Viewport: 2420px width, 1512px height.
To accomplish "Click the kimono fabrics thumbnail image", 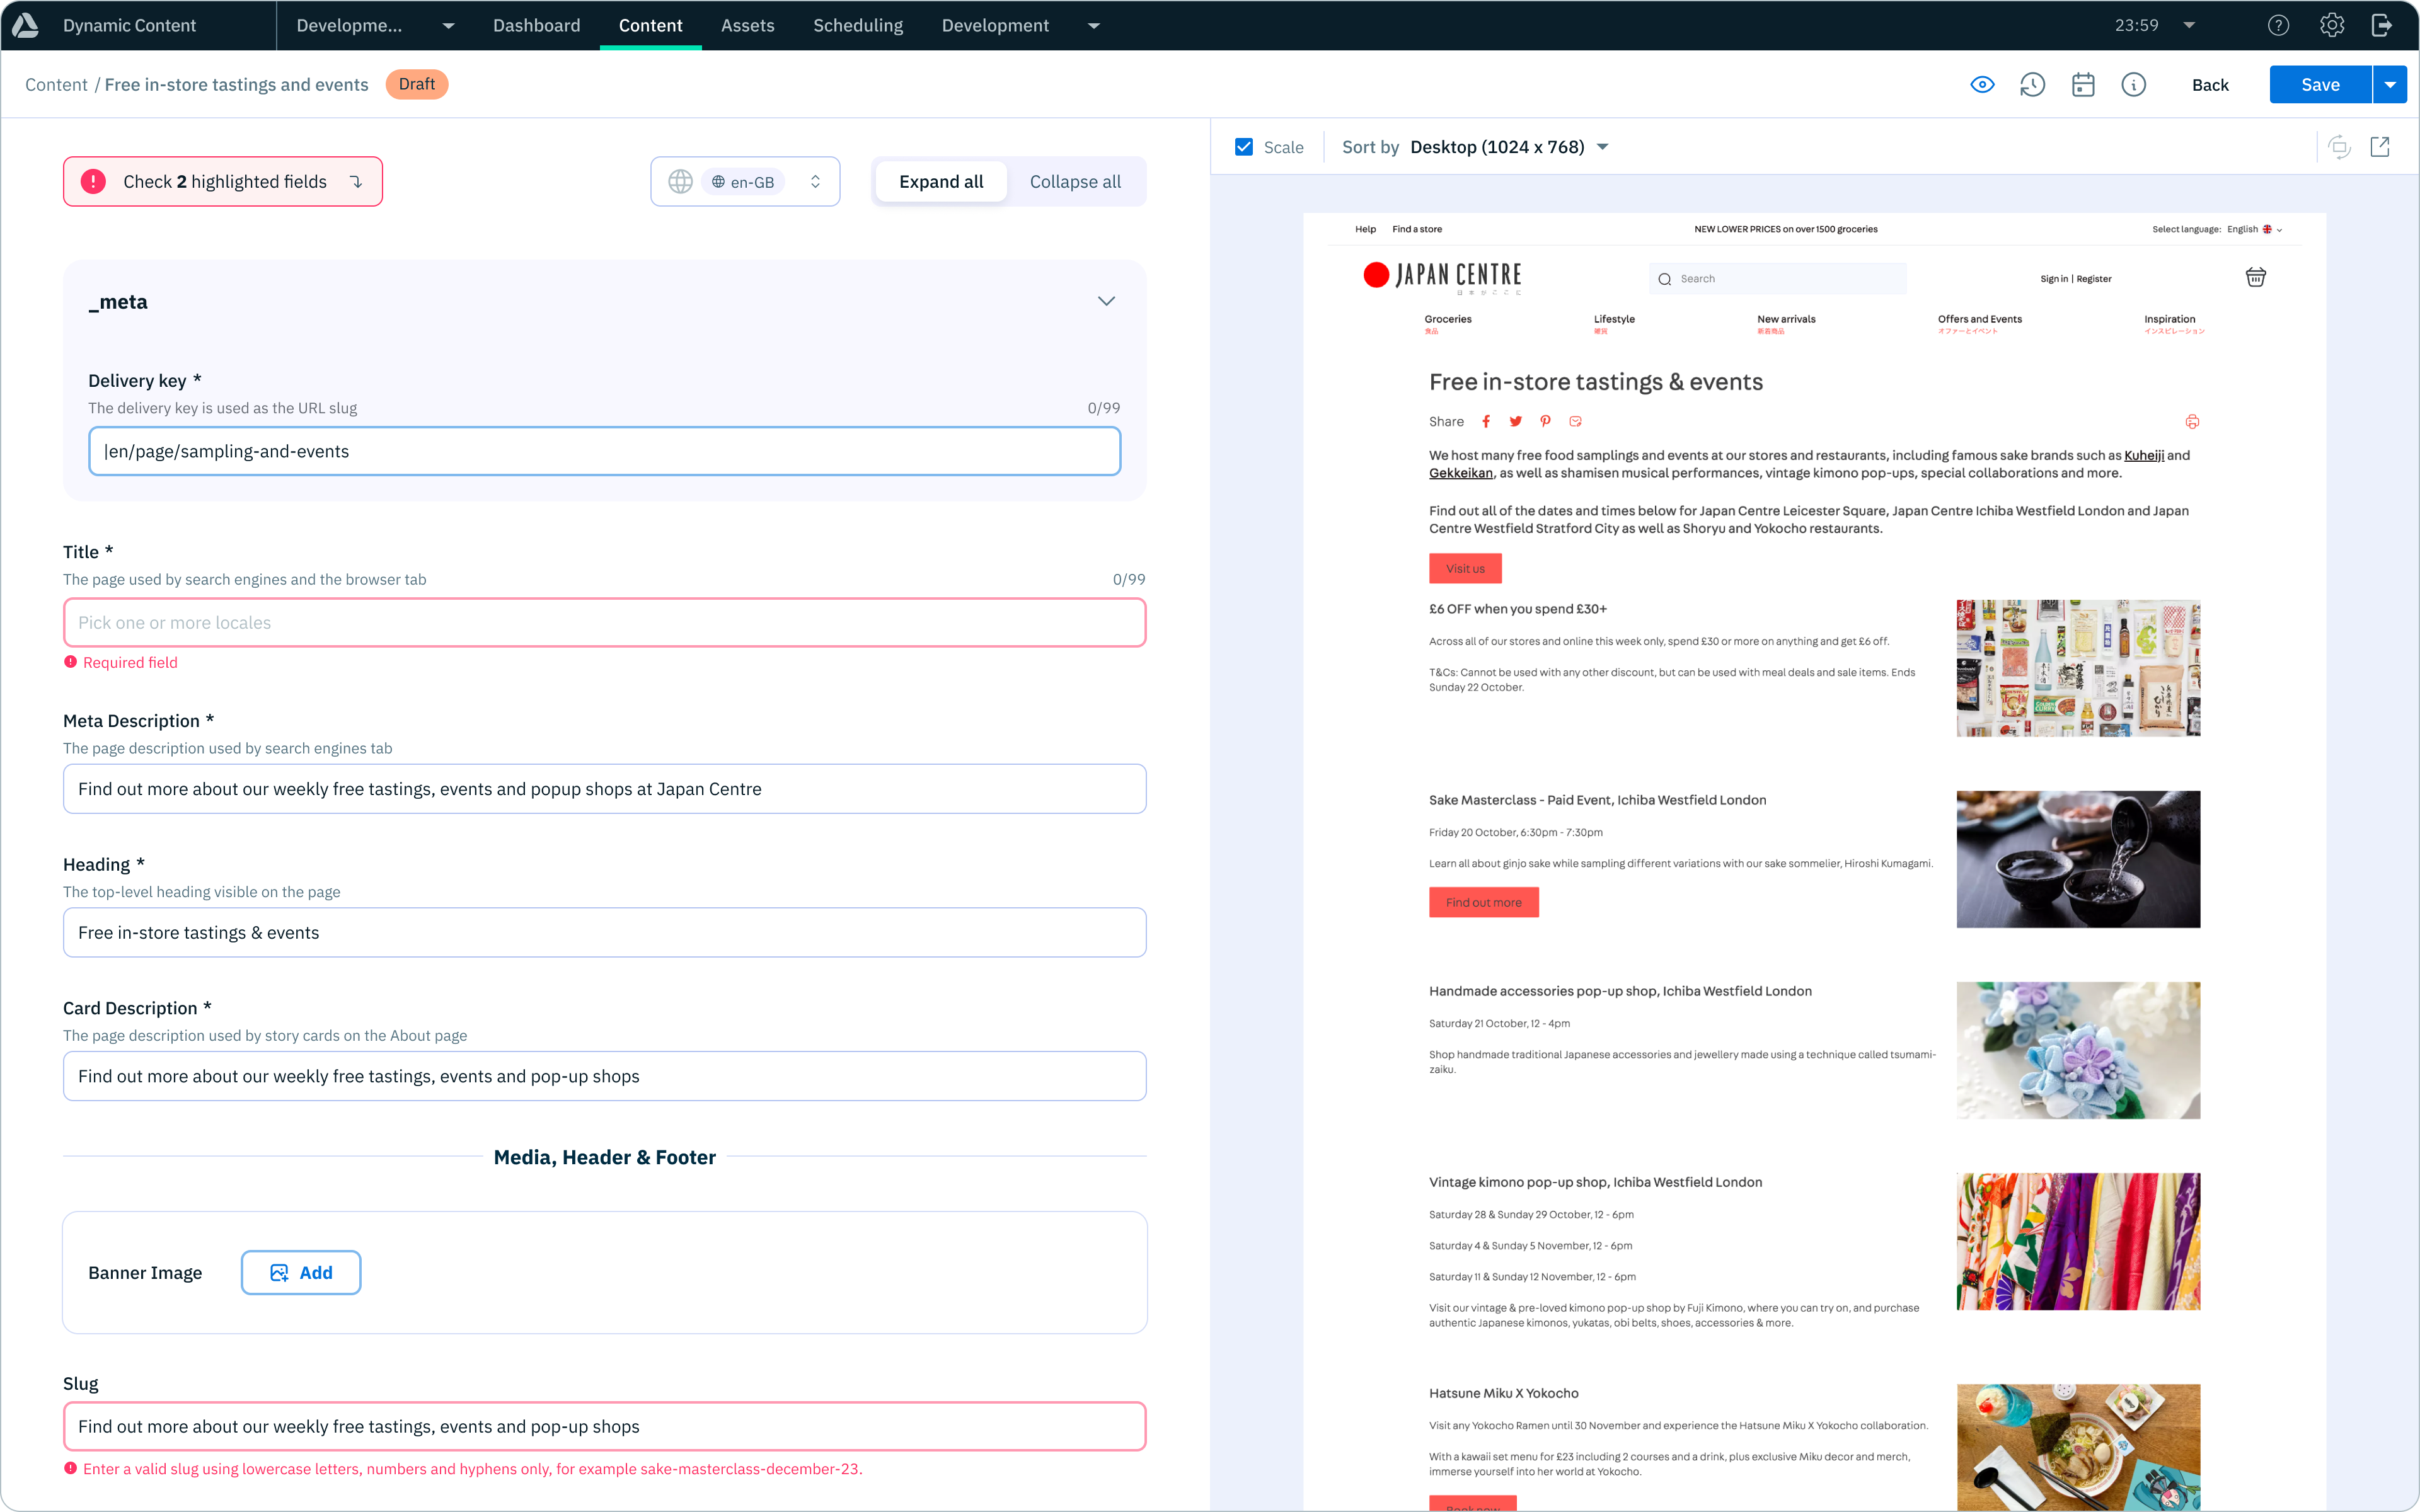I will click(x=2078, y=1241).
